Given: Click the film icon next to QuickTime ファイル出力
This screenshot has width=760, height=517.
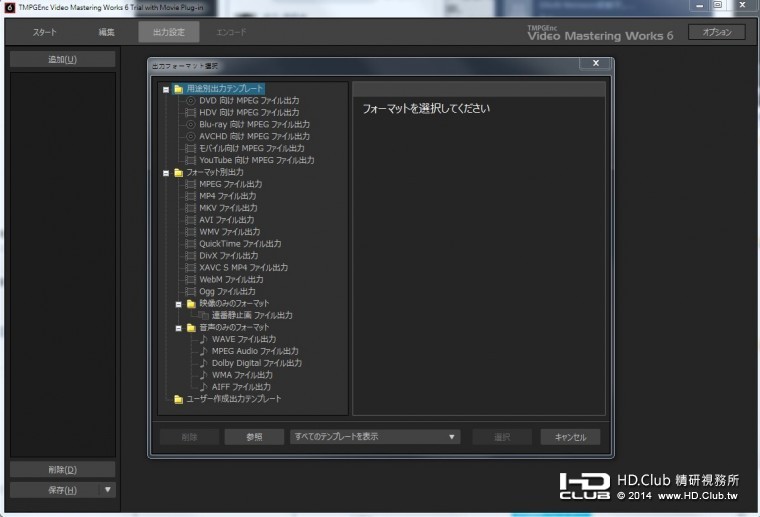Looking at the screenshot, I should [x=190, y=244].
